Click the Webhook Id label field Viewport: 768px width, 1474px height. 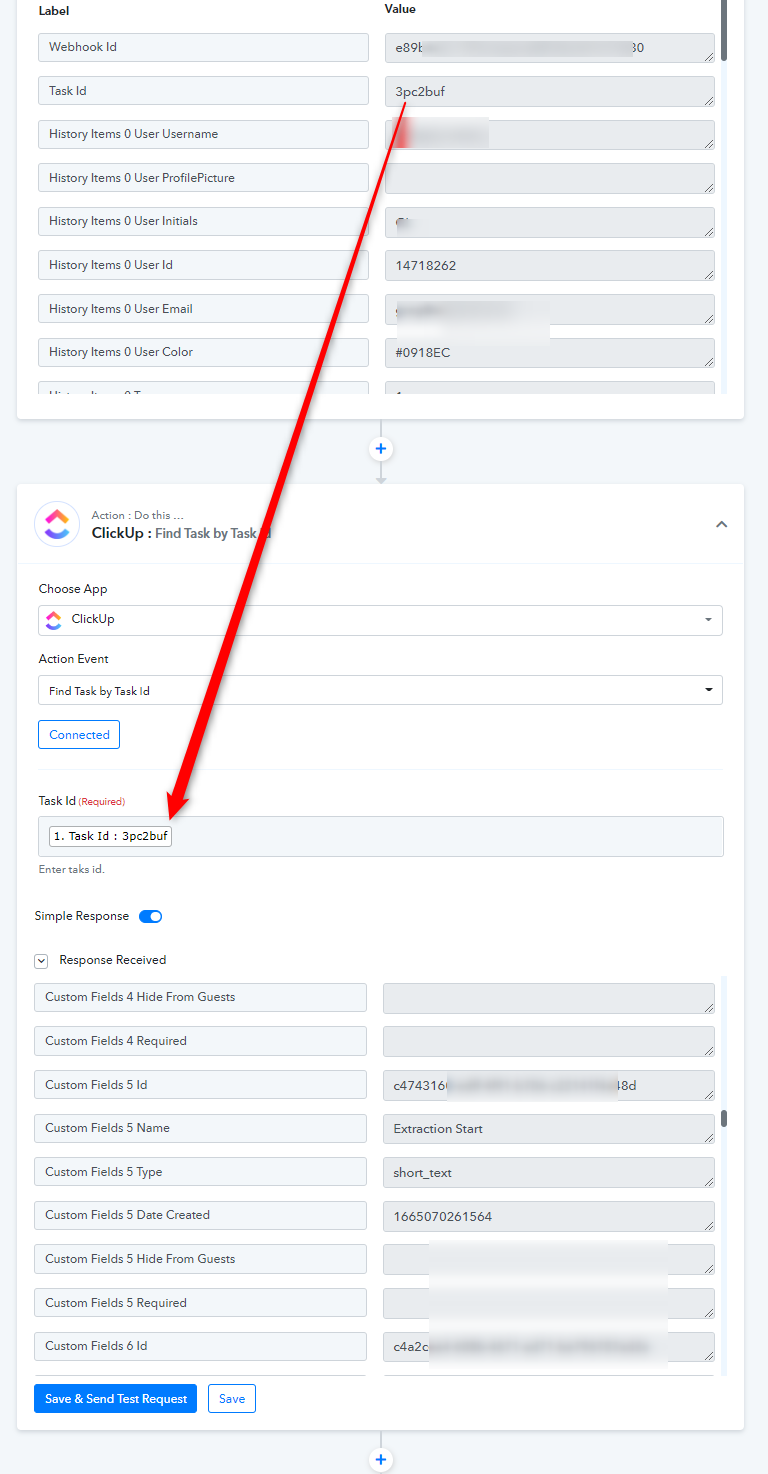(203, 47)
